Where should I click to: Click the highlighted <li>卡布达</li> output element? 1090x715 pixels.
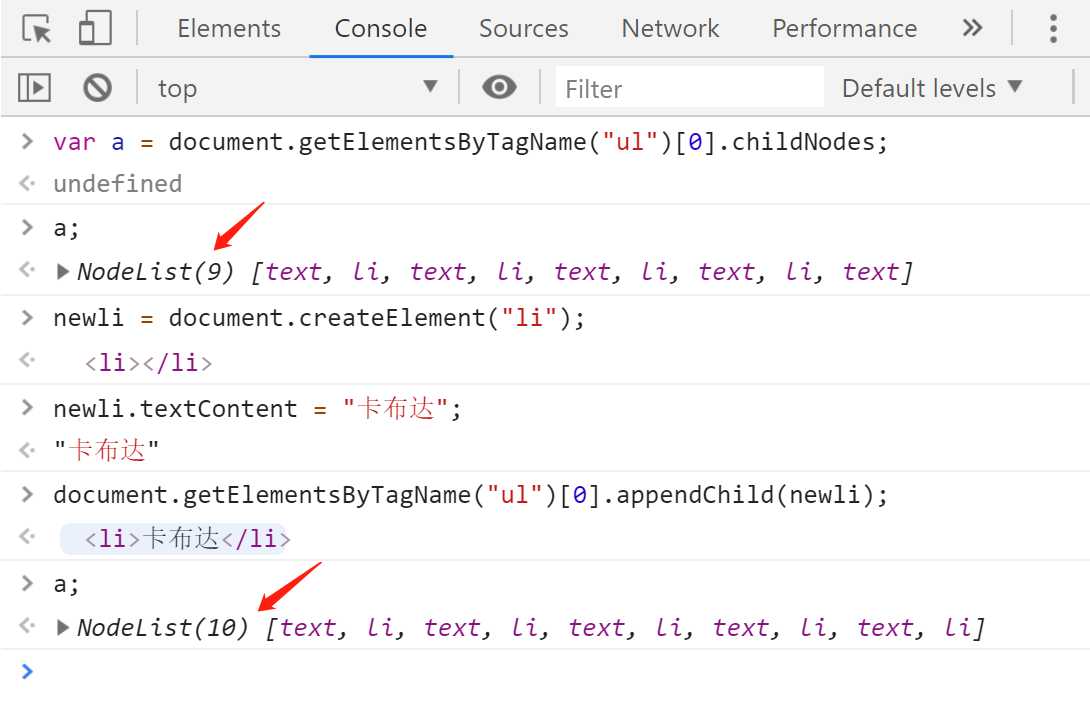[x=180, y=539]
